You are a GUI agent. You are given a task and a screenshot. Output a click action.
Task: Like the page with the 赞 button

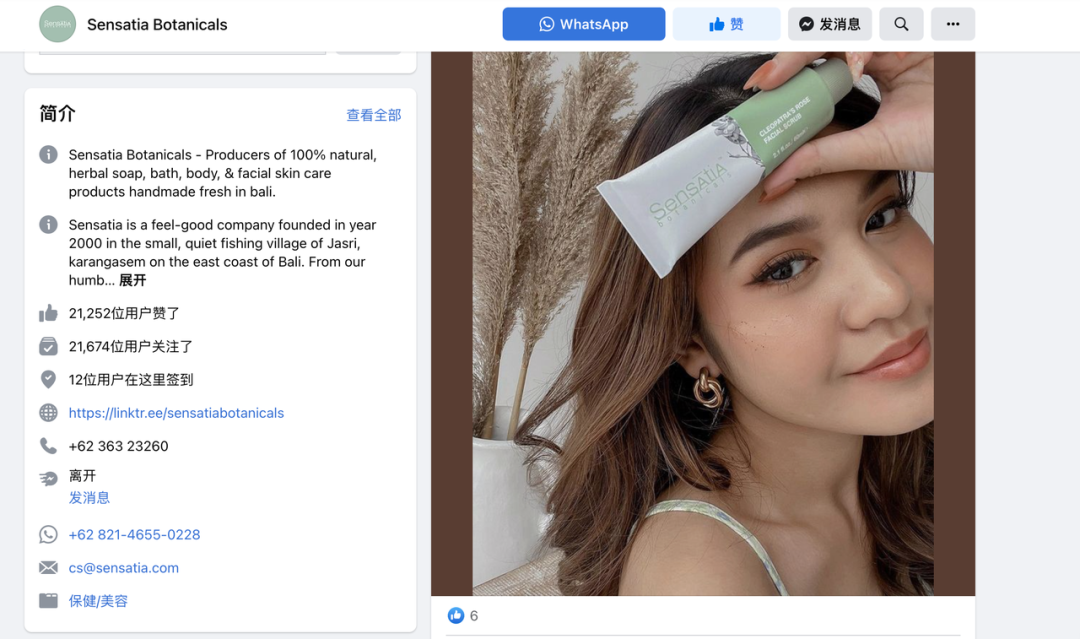coord(726,24)
